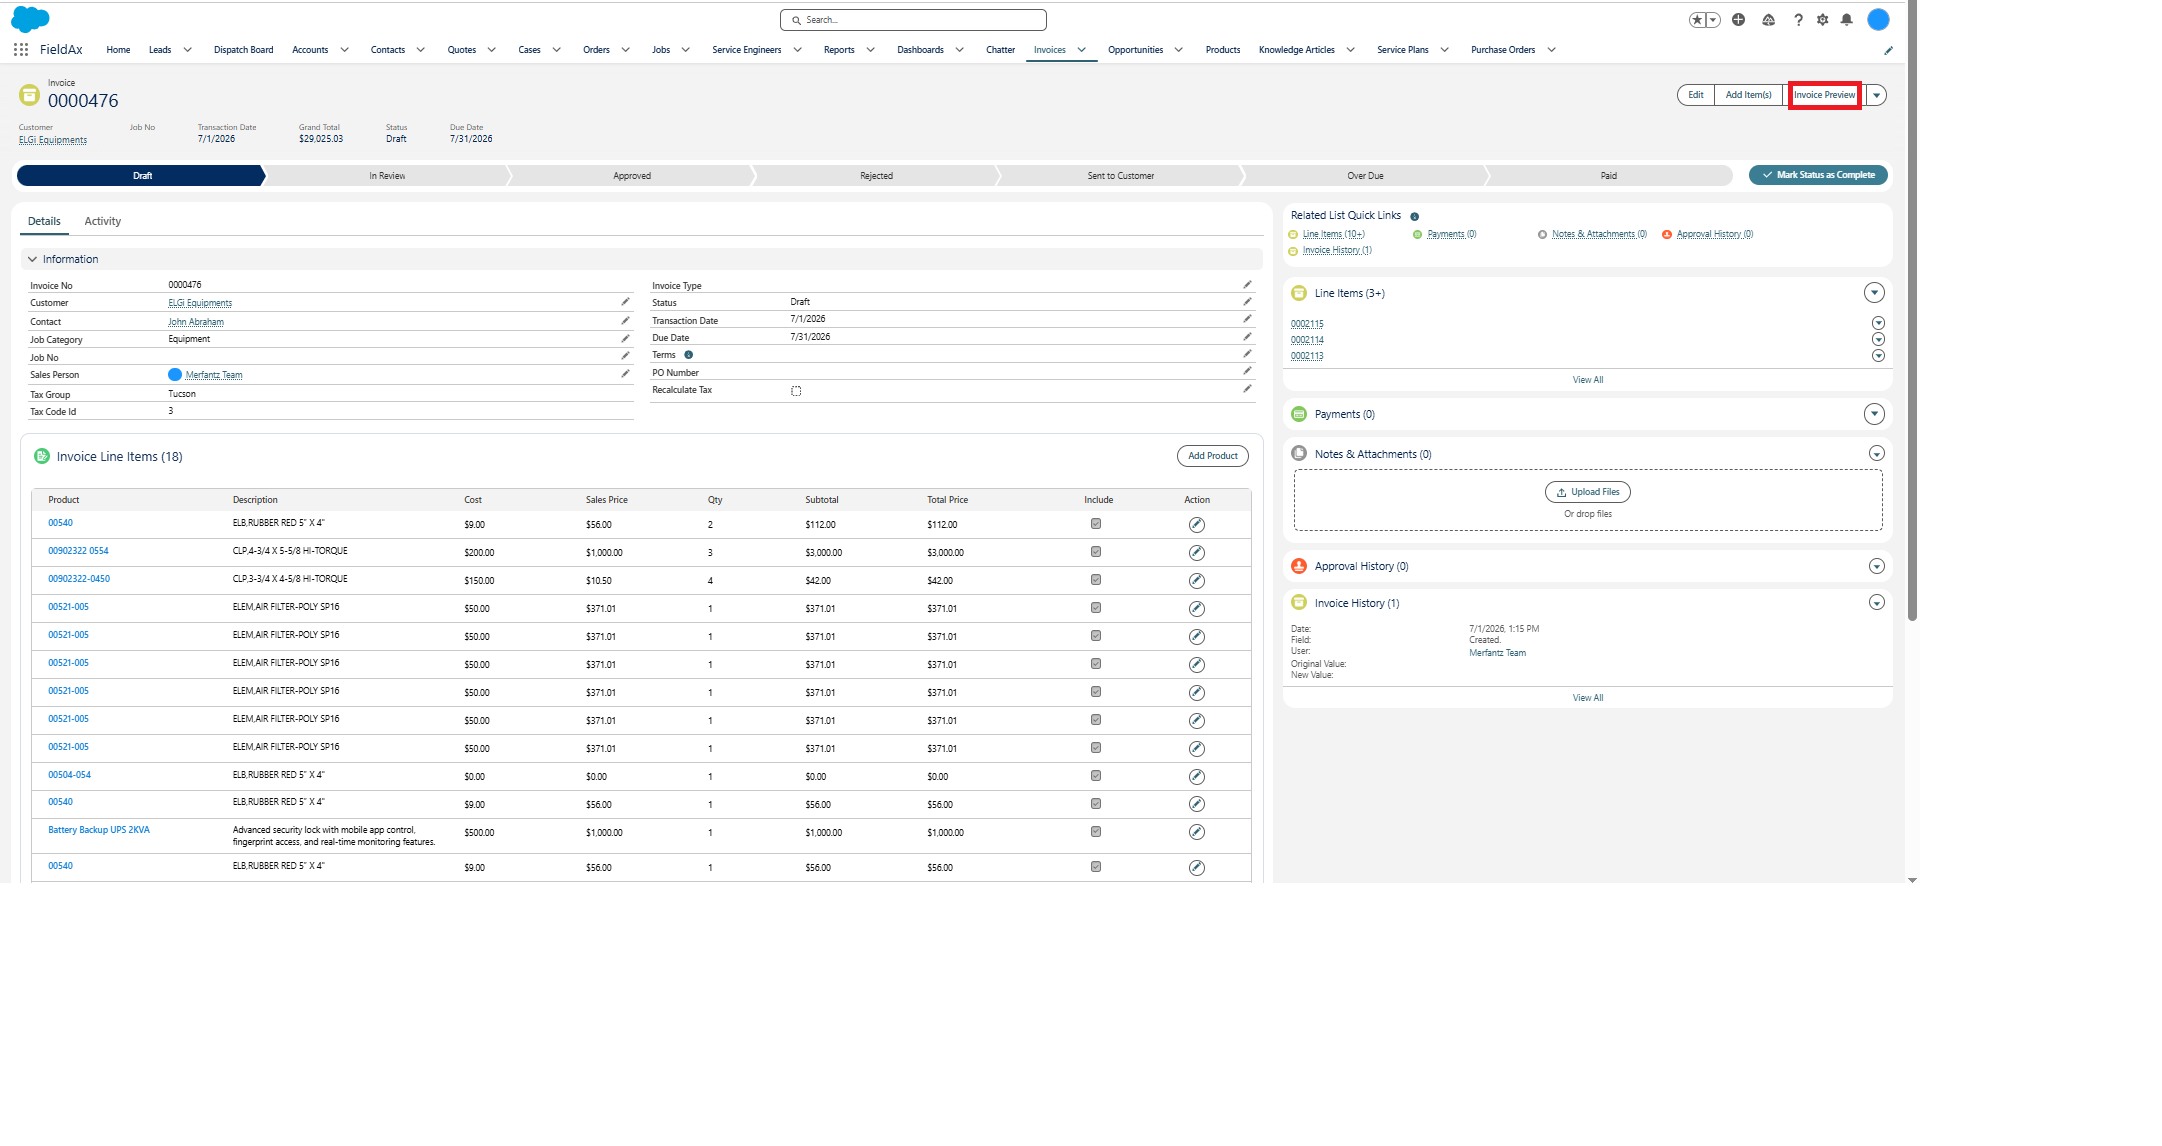Image resolution: width=2162 pixels, height=1146 pixels.
Task: Open the Setup gear icon
Action: click(x=1822, y=19)
